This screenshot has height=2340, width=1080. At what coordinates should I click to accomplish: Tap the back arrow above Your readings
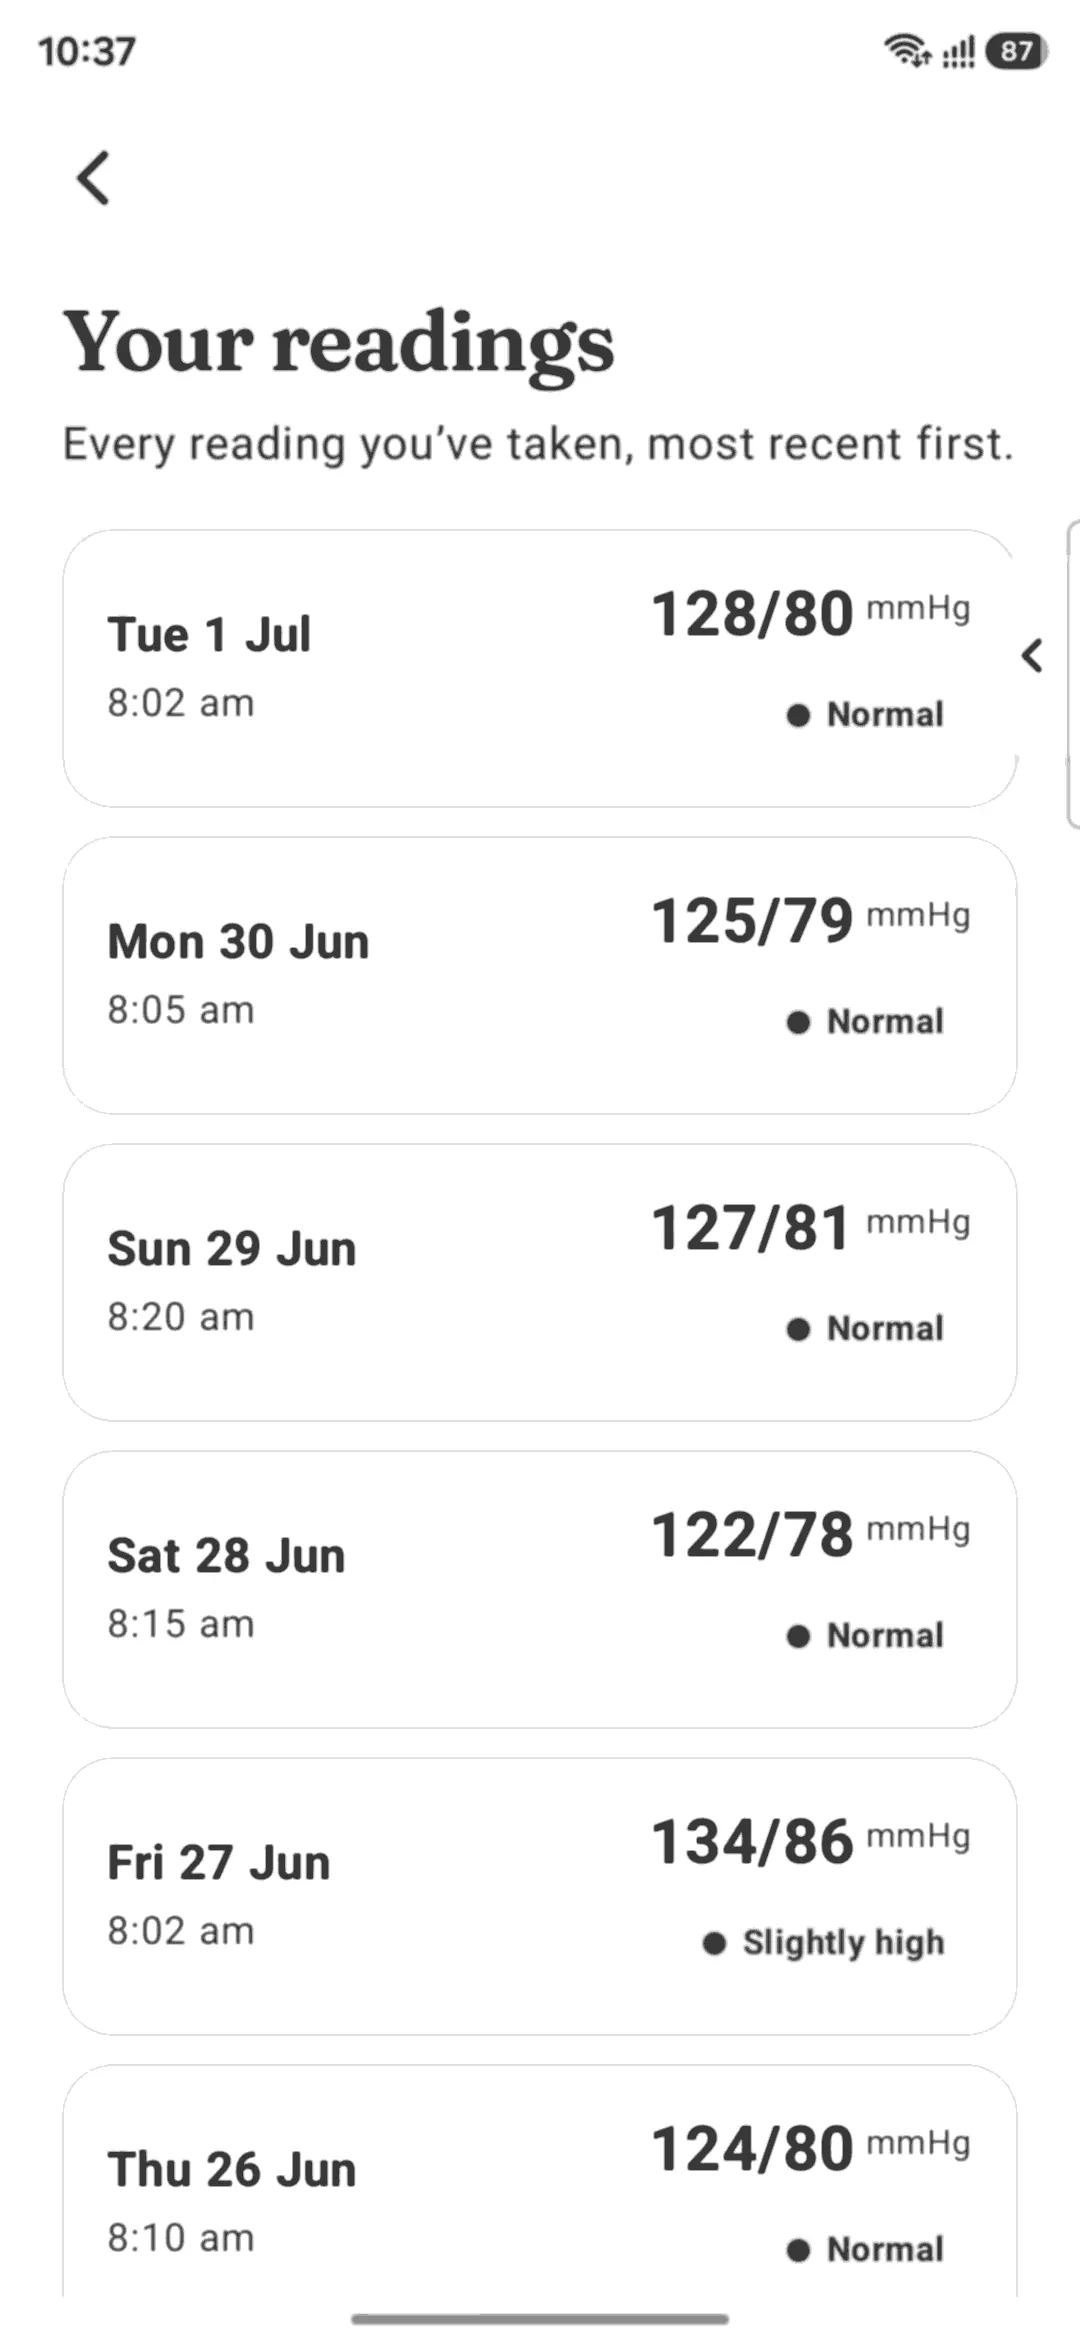click(93, 178)
